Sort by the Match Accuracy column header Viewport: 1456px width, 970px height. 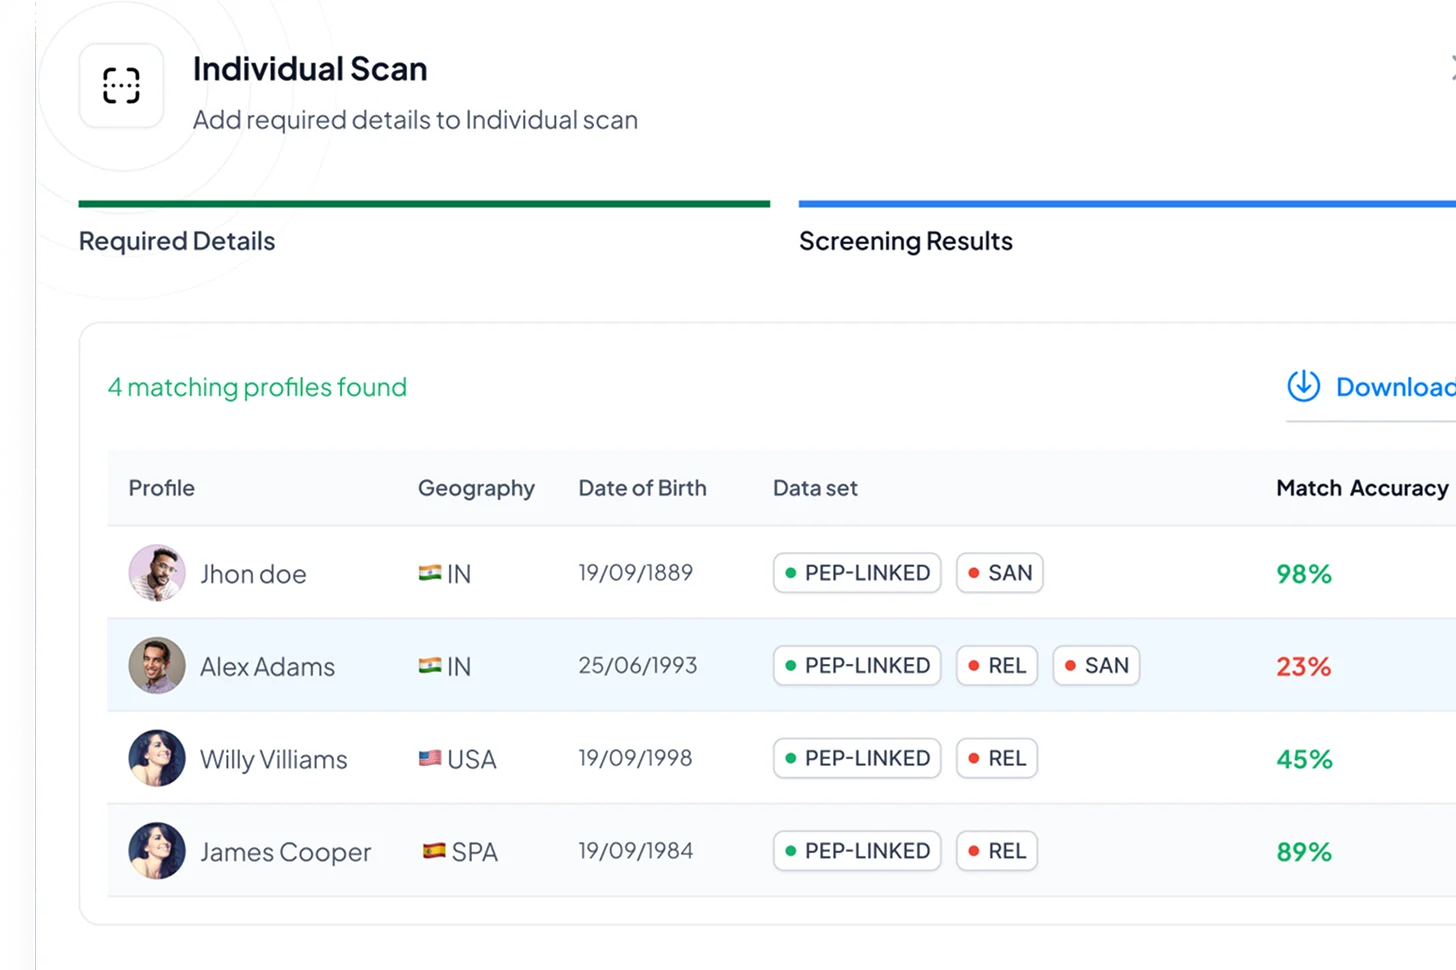pyautogui.click(x=1361, y=488)
